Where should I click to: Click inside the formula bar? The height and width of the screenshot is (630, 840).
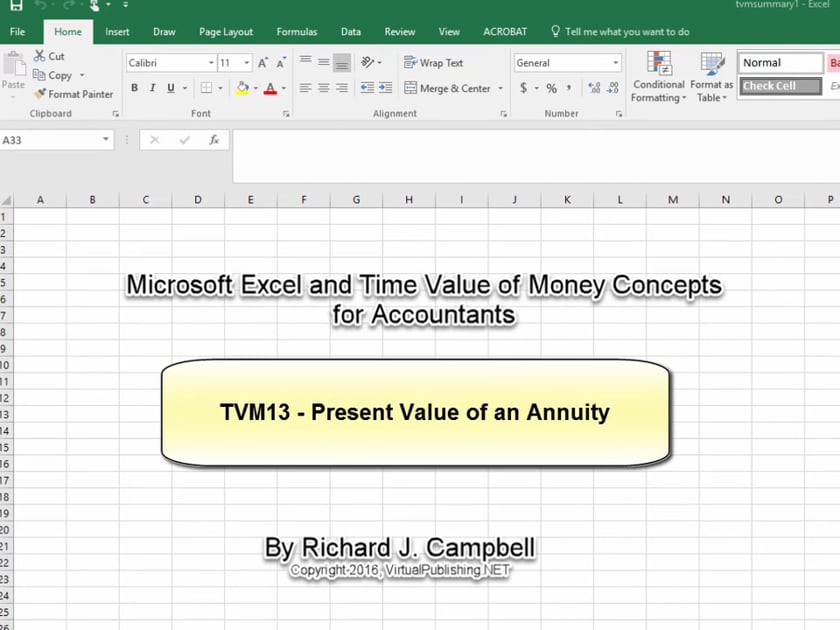tap(536, 155)
